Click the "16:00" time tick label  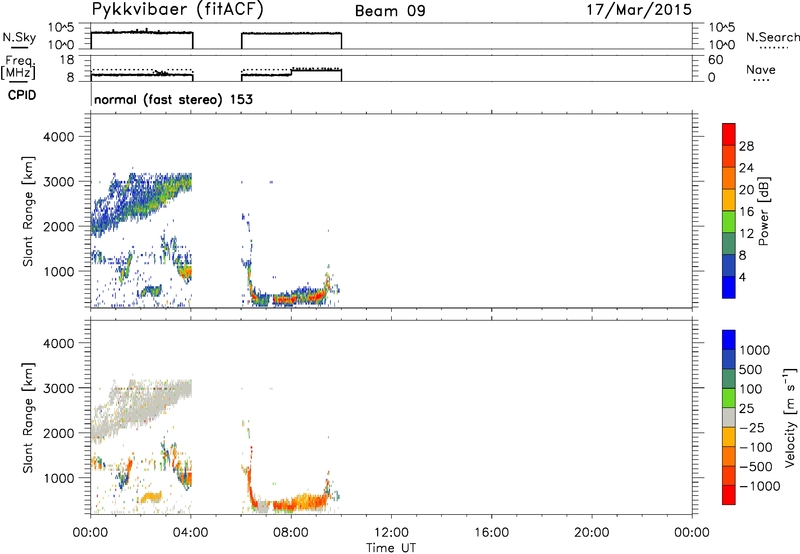[491, 533]
